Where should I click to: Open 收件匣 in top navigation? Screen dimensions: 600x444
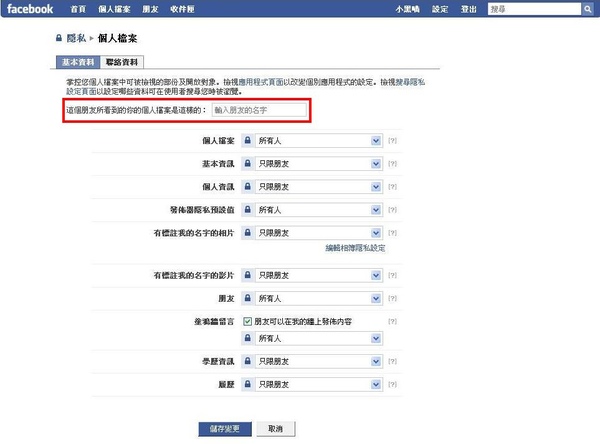182,9
